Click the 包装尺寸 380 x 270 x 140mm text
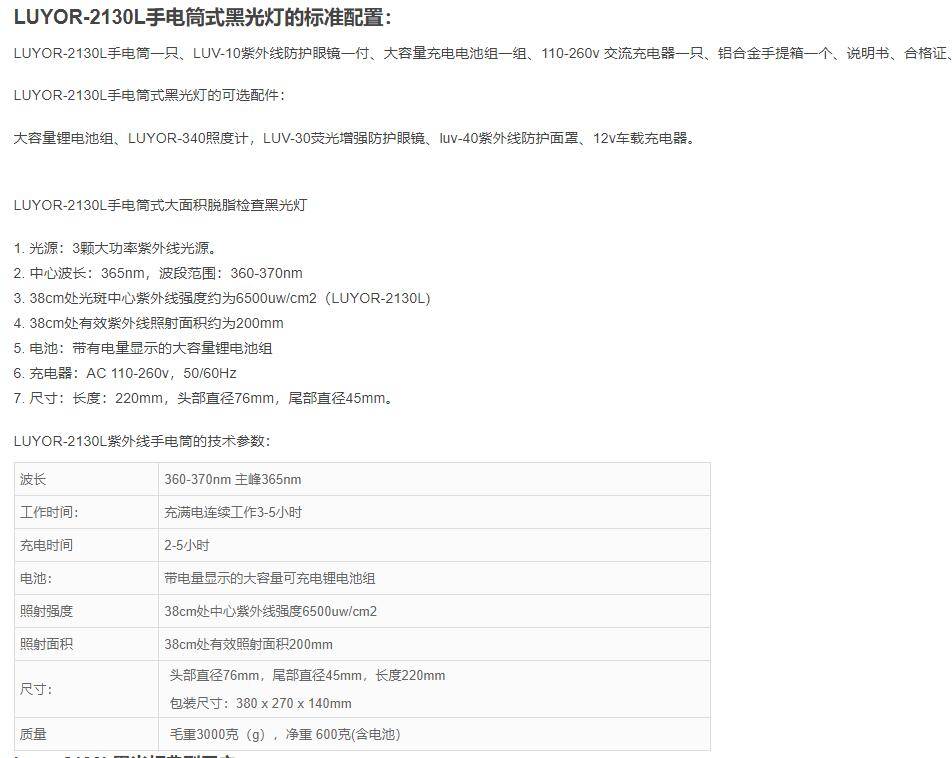The height and width of the screenshot is (758, 952). pos(260,703)
